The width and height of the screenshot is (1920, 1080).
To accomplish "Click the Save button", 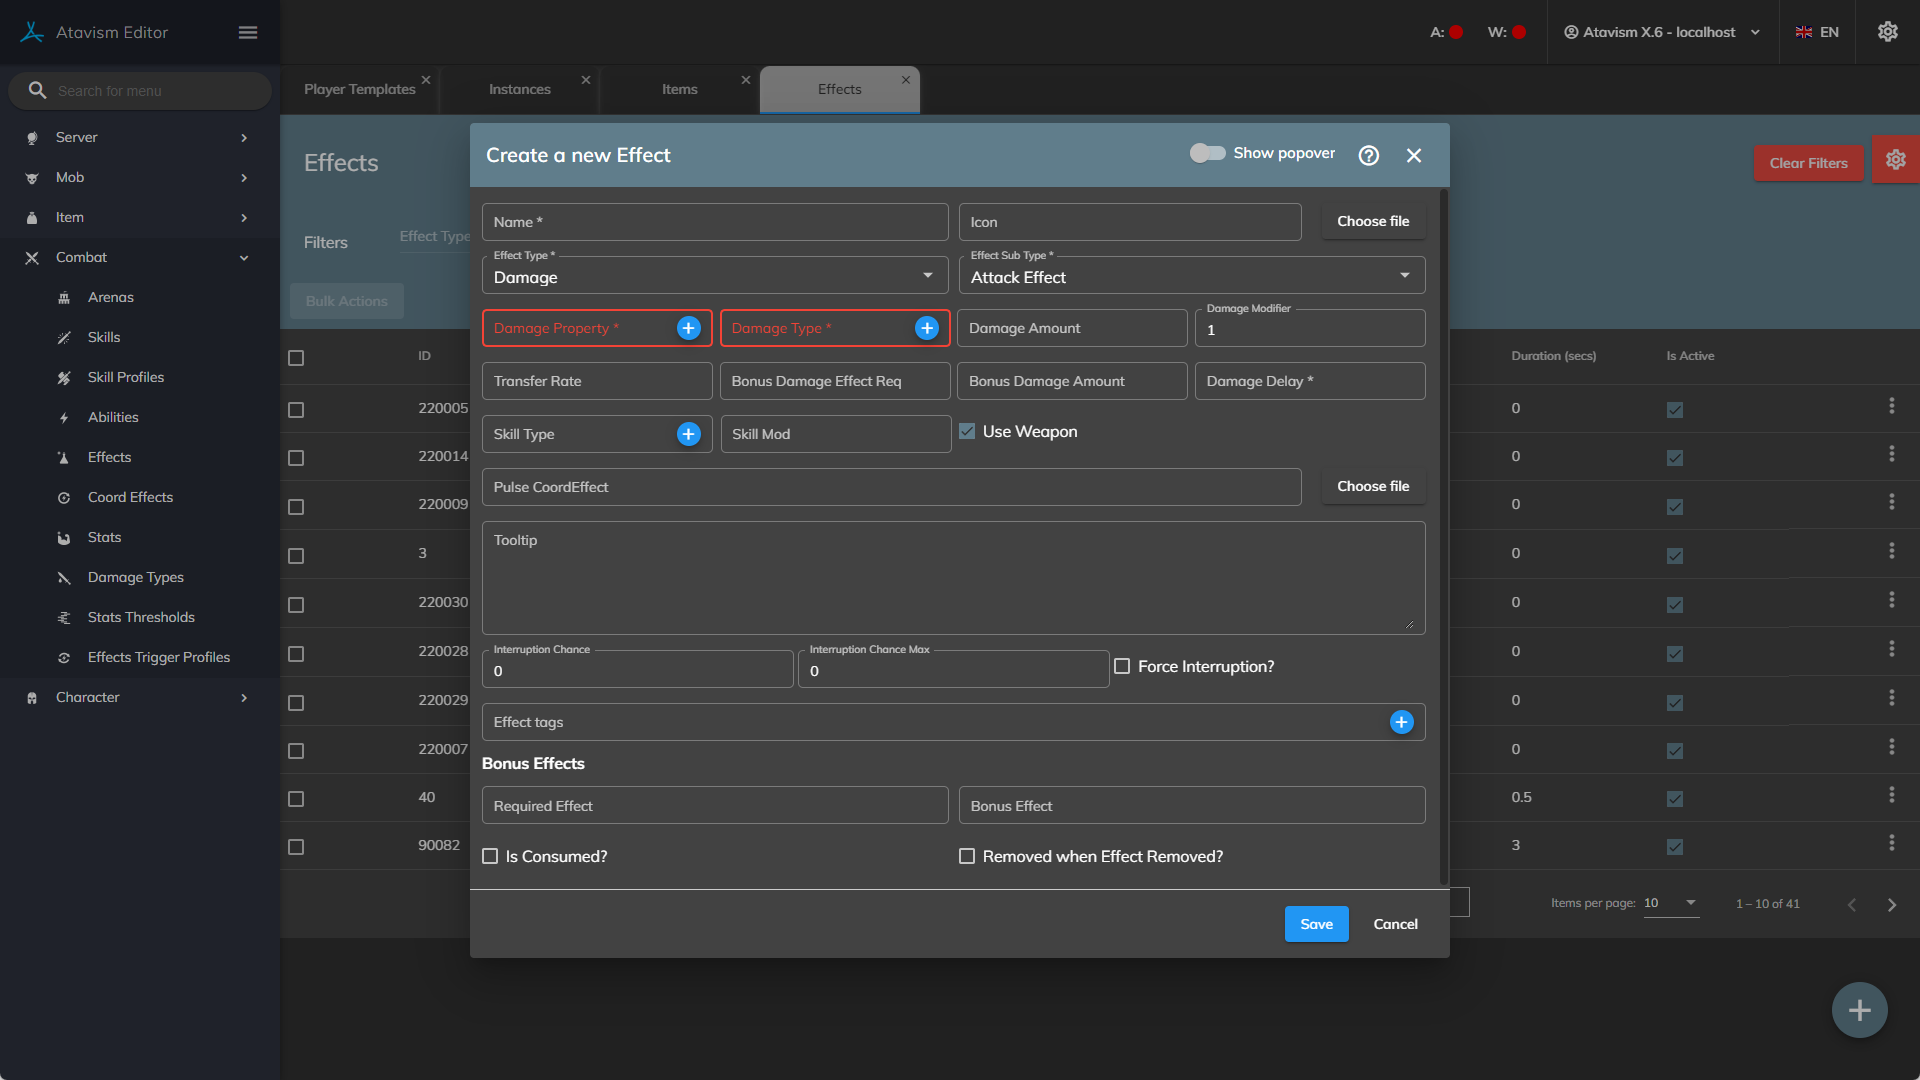I will (1316, 924).
